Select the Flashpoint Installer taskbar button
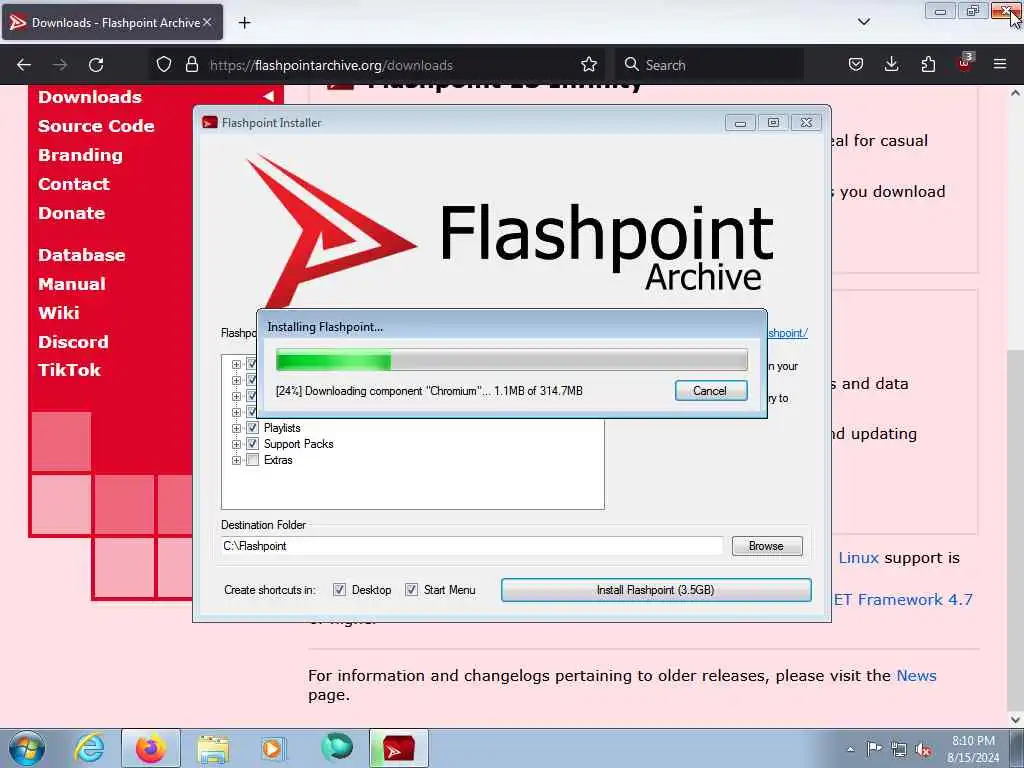 398,748
